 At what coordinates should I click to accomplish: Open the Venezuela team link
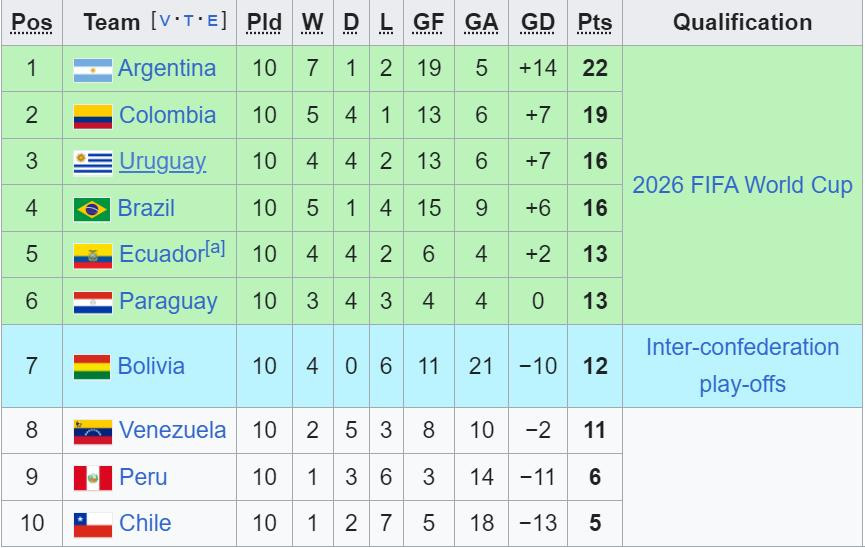click(172, 430)
